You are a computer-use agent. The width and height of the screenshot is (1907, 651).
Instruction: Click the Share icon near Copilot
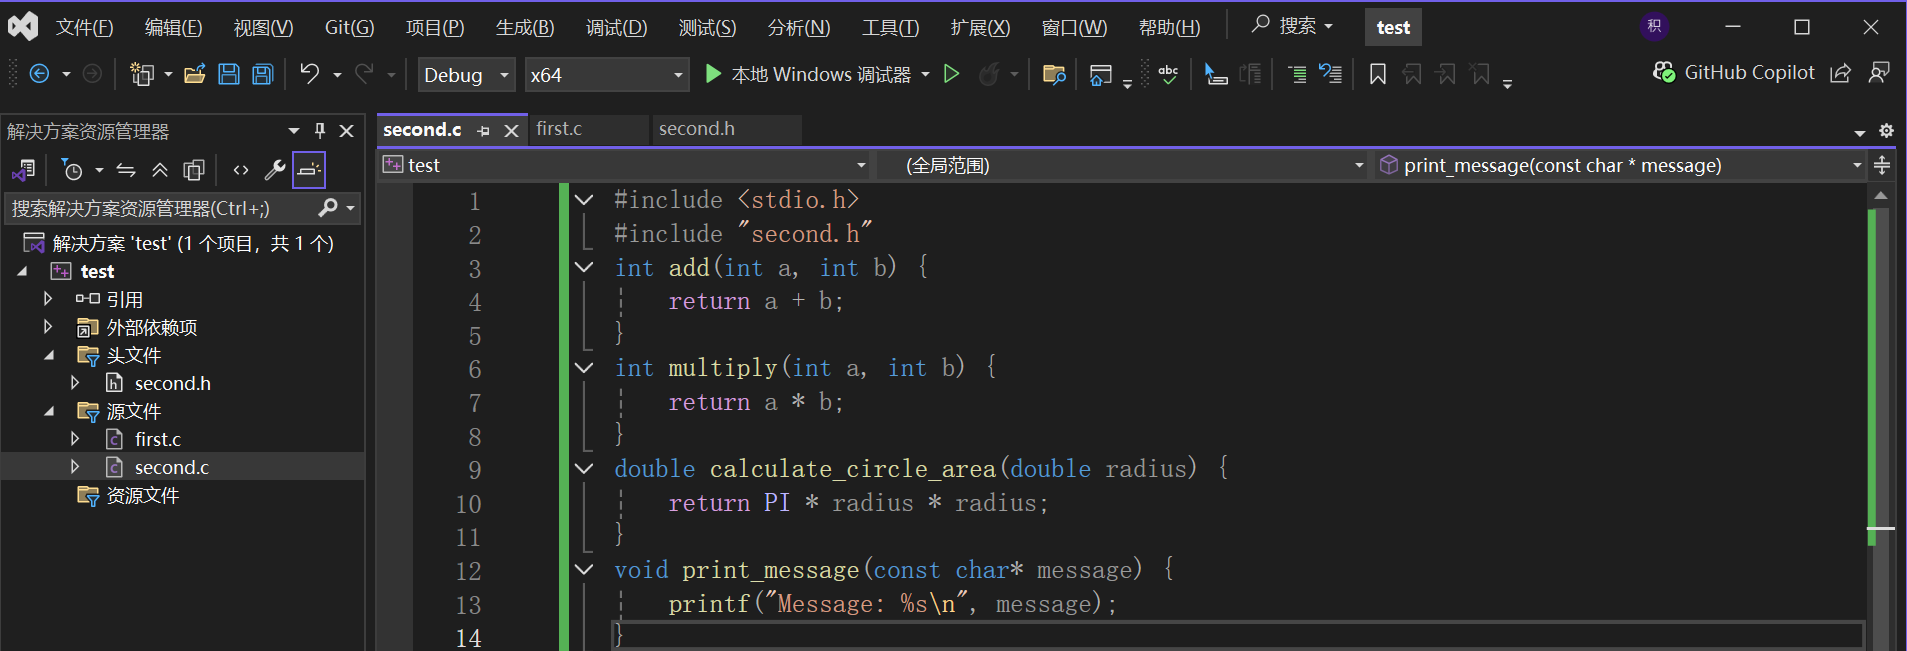pyautogui.click(x=1840, y=73)
